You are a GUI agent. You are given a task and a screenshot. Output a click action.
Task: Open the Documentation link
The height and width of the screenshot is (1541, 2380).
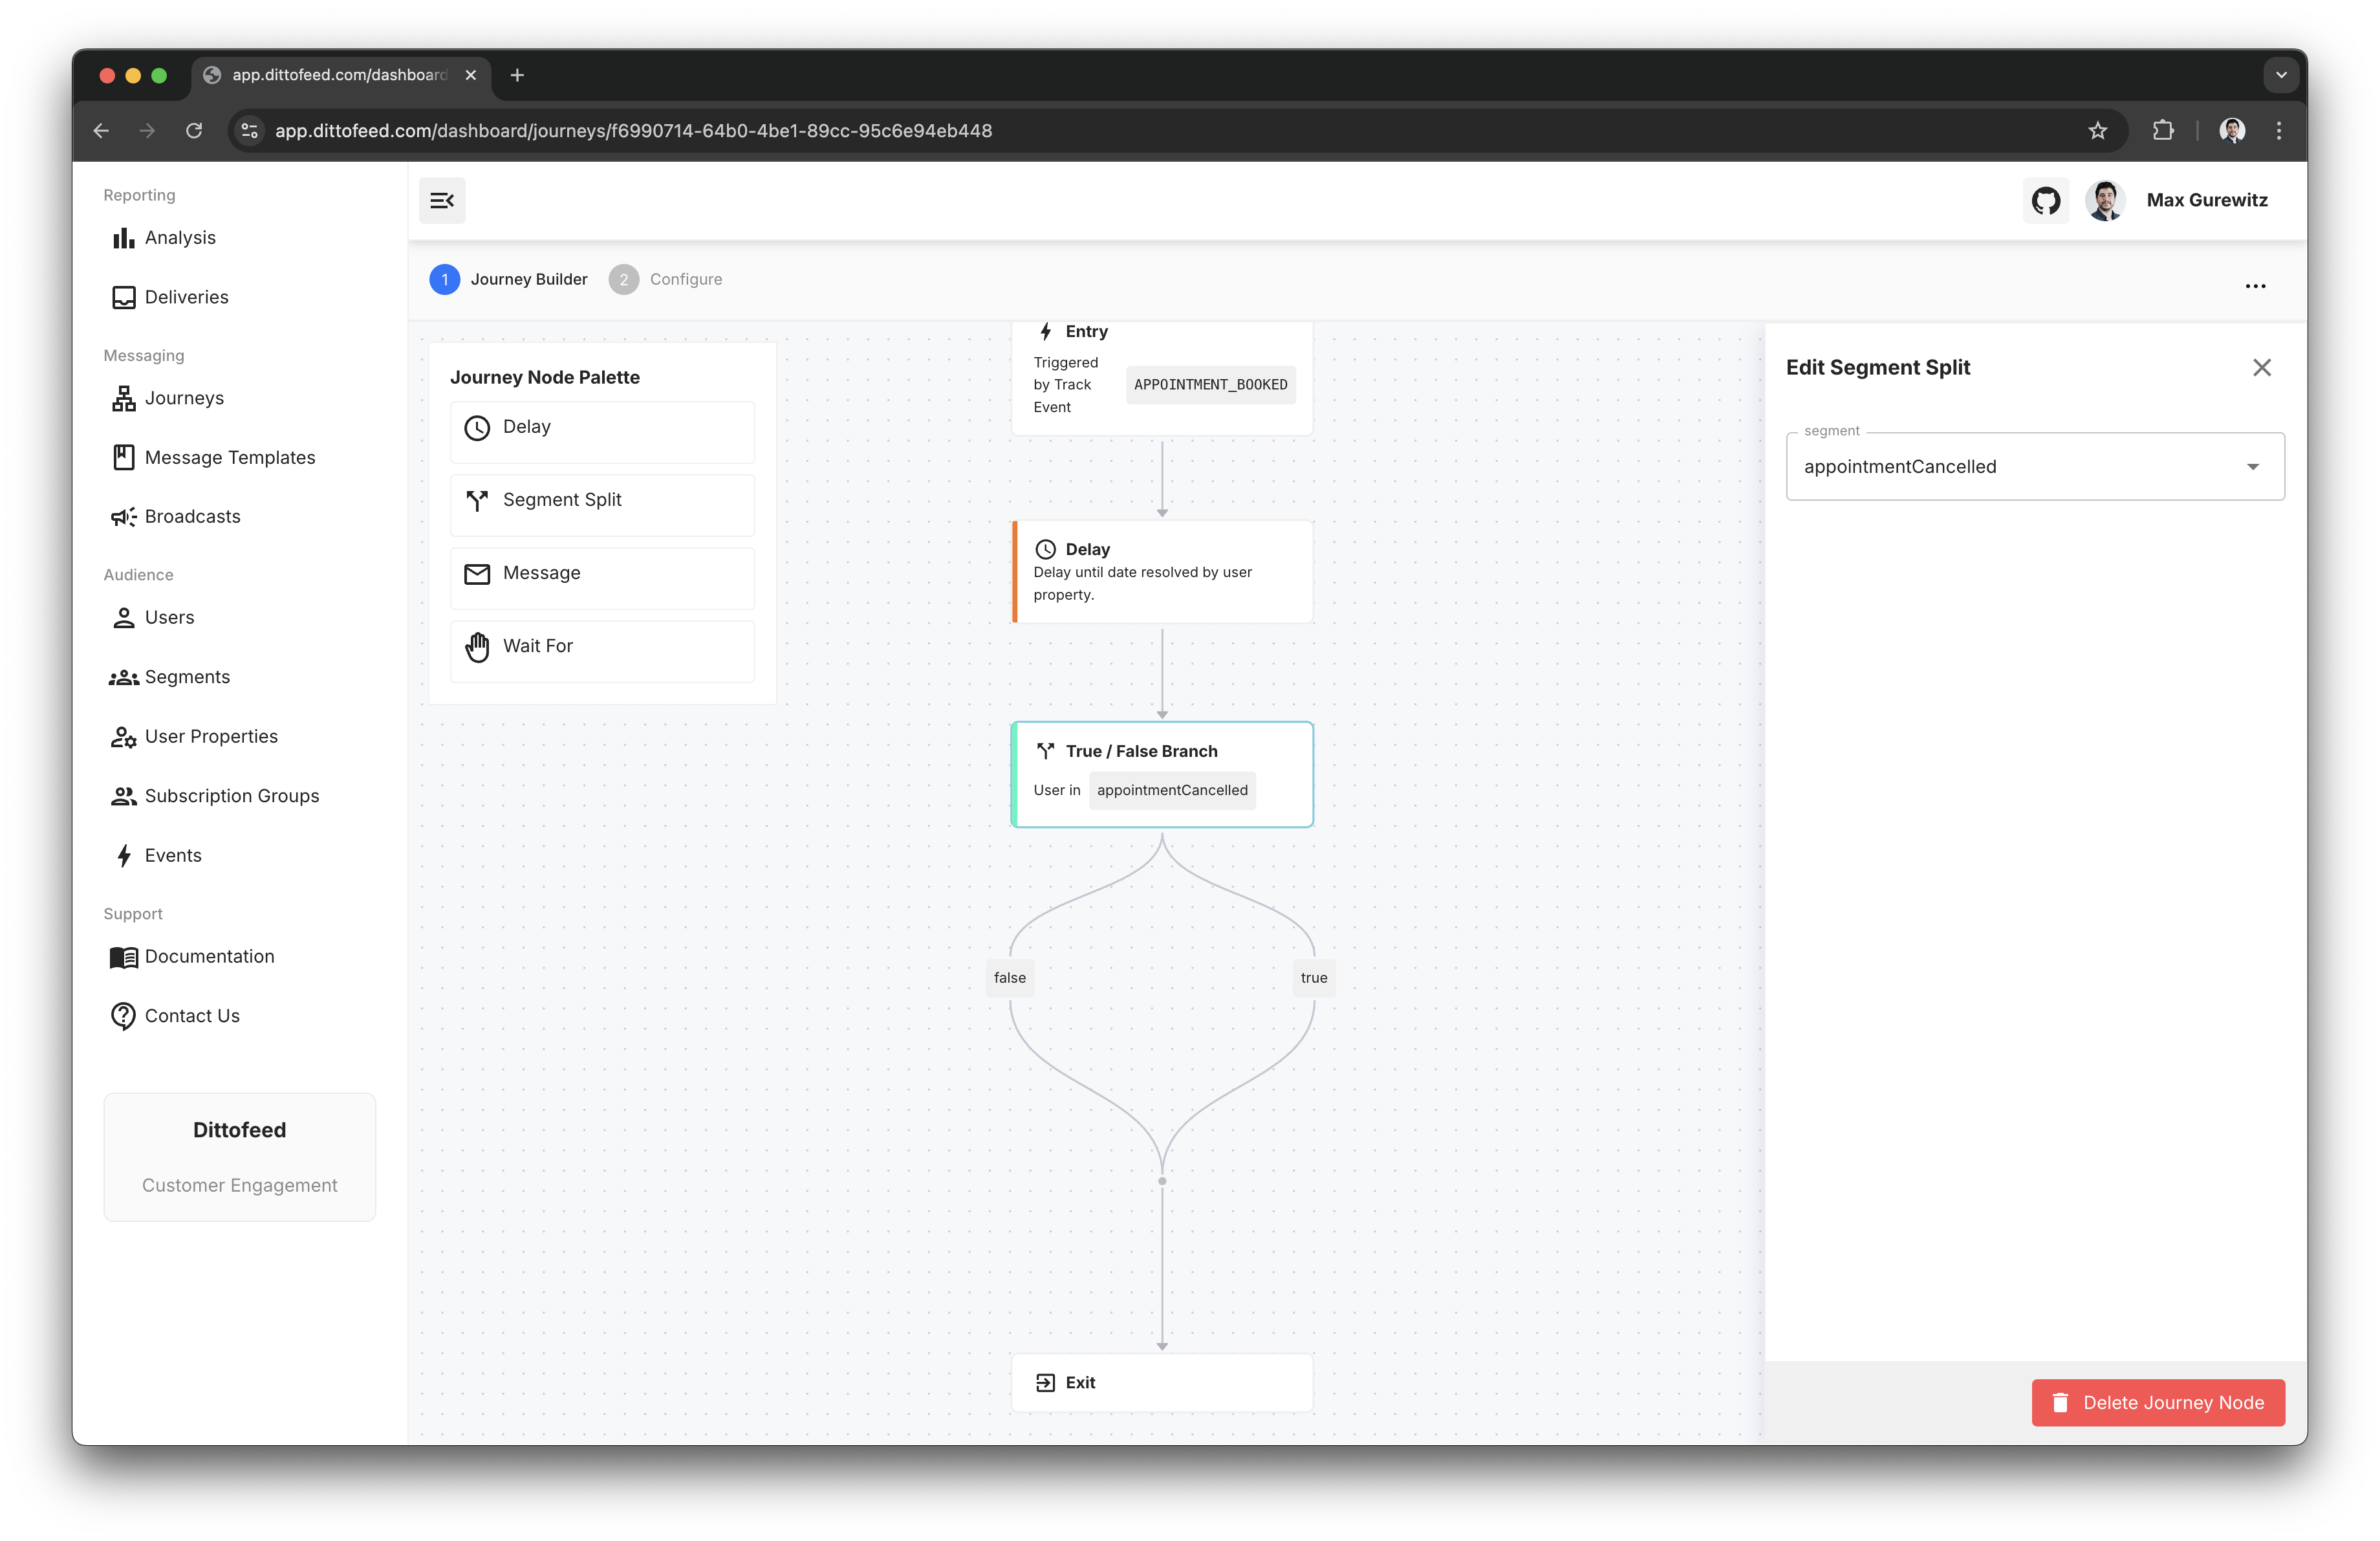tap(209, 957)
